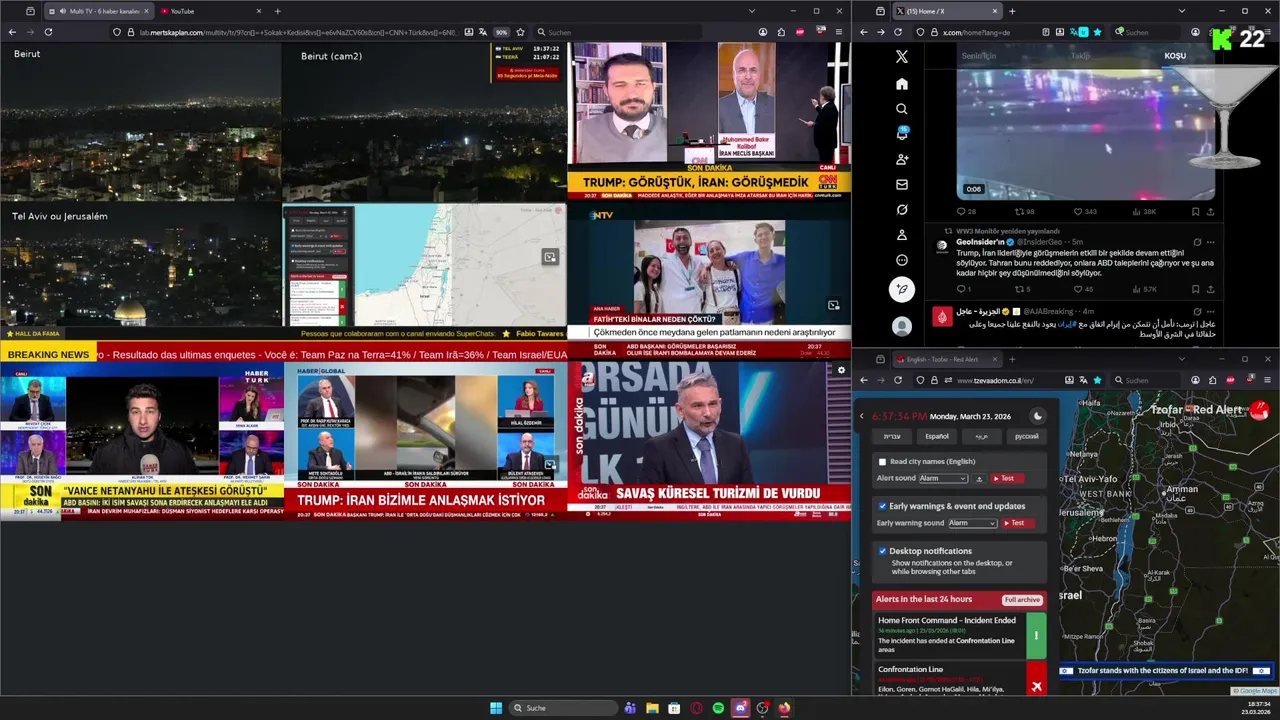Open the GeoInsider profile name link
1280x720 pixels.
click(980, 242)
